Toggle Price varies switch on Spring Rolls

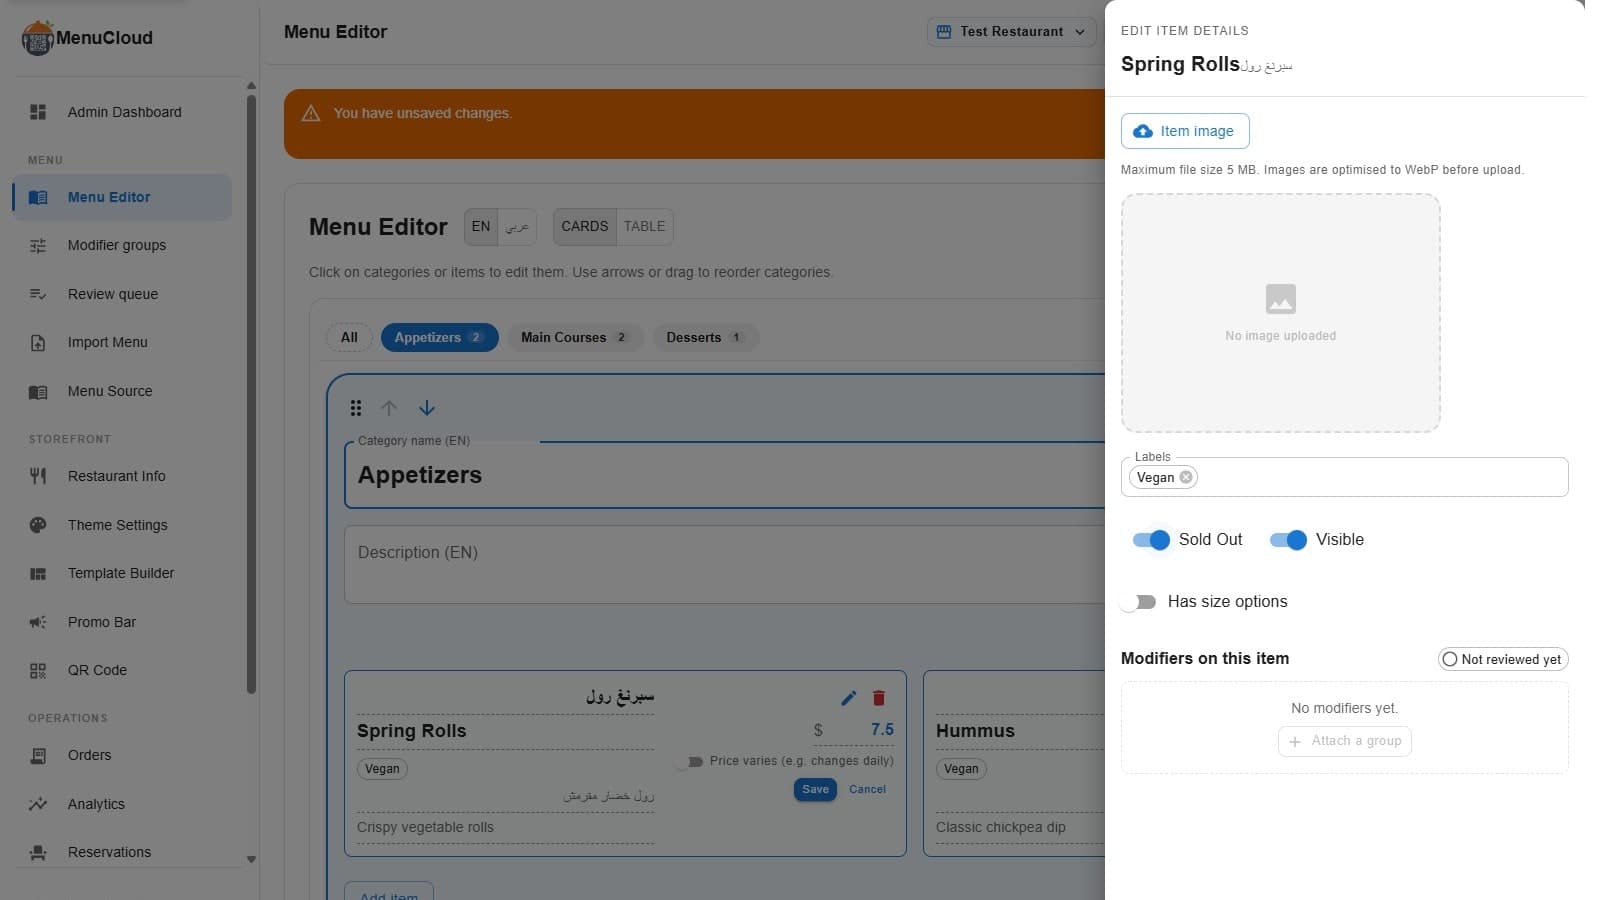[x=688, y=762]
